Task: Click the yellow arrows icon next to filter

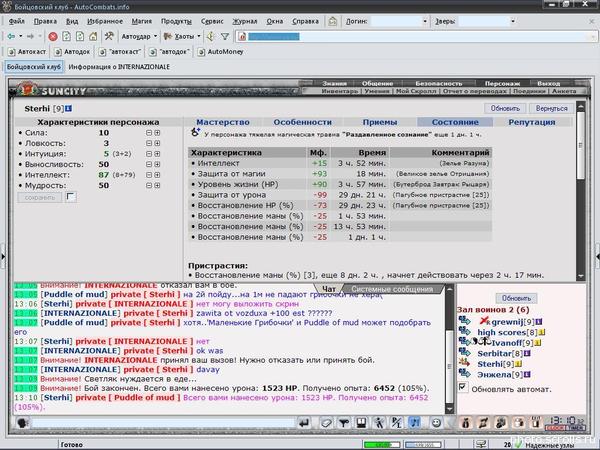Action: (210, 36)
